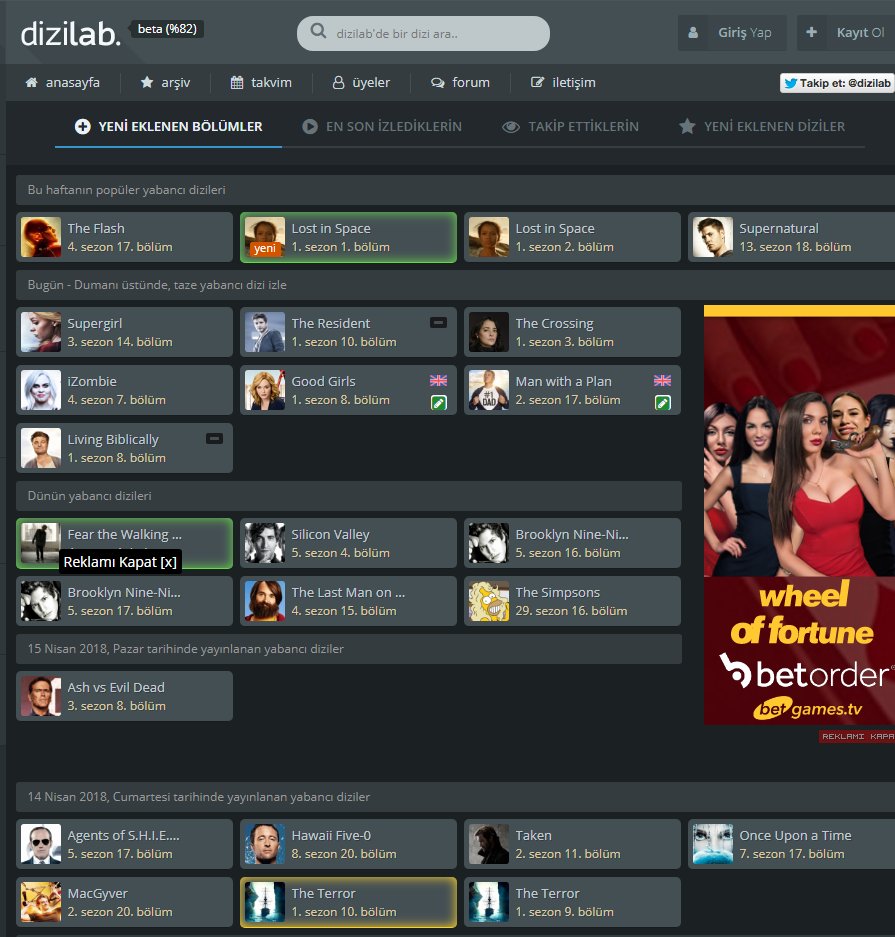The width and height of the screenshot is (895, 937).
Task: Open Agents of S.H.I.E.L.D. episode 17
Action: point(124,844)
